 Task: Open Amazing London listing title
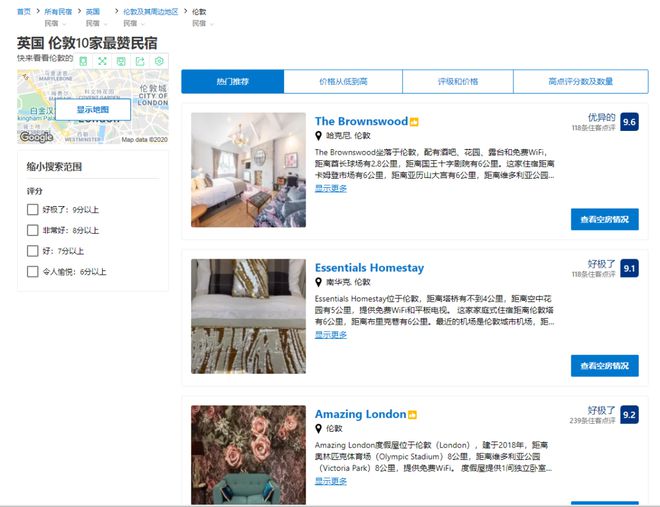360,414
